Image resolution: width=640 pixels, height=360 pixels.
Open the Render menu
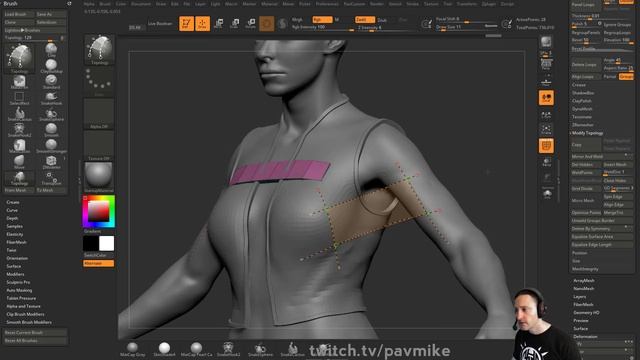[x=377, y=4]
